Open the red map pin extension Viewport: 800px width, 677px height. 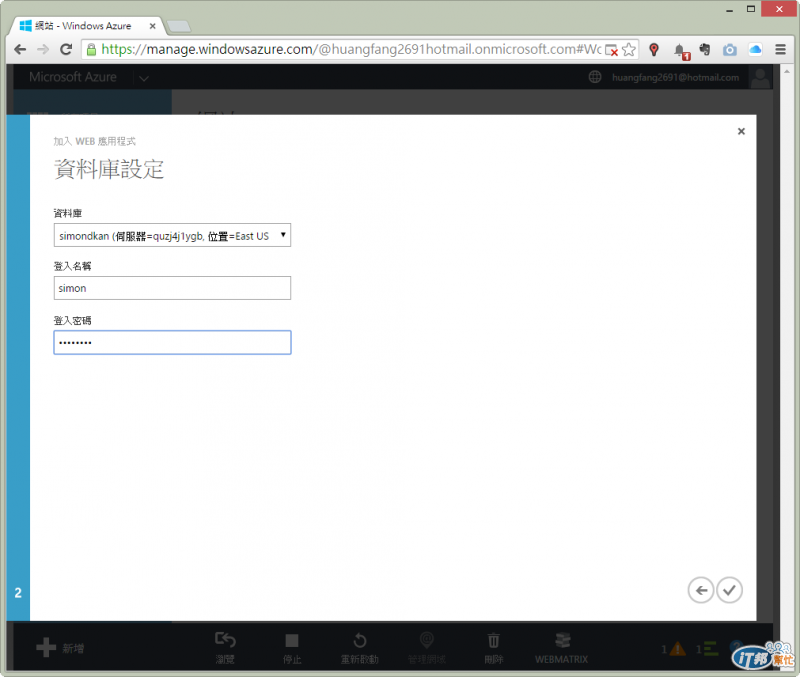654,49
